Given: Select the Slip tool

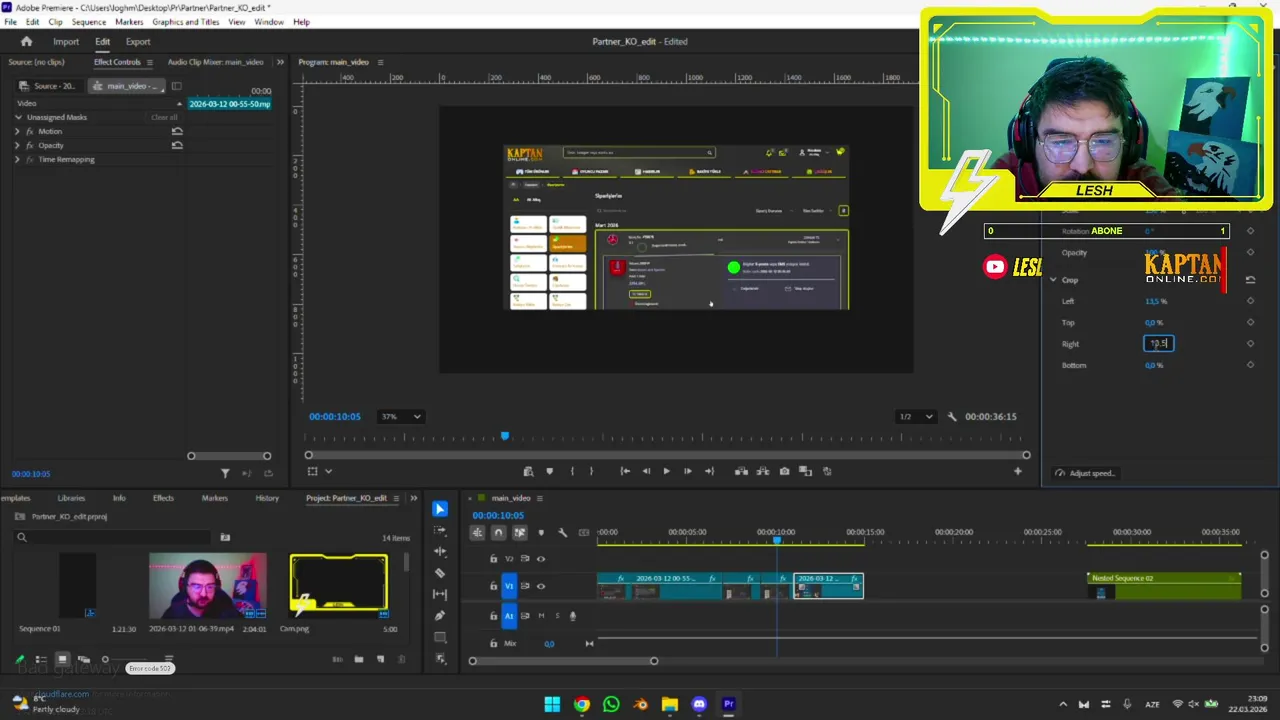Looking at the screenshot, I should click(440, 594).
